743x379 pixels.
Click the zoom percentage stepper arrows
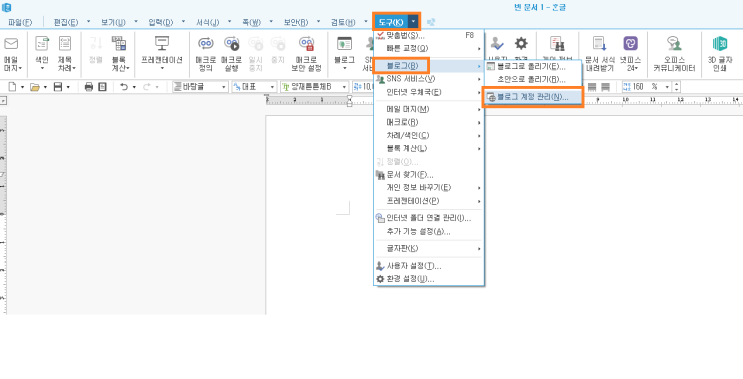[x=676, y=87]
